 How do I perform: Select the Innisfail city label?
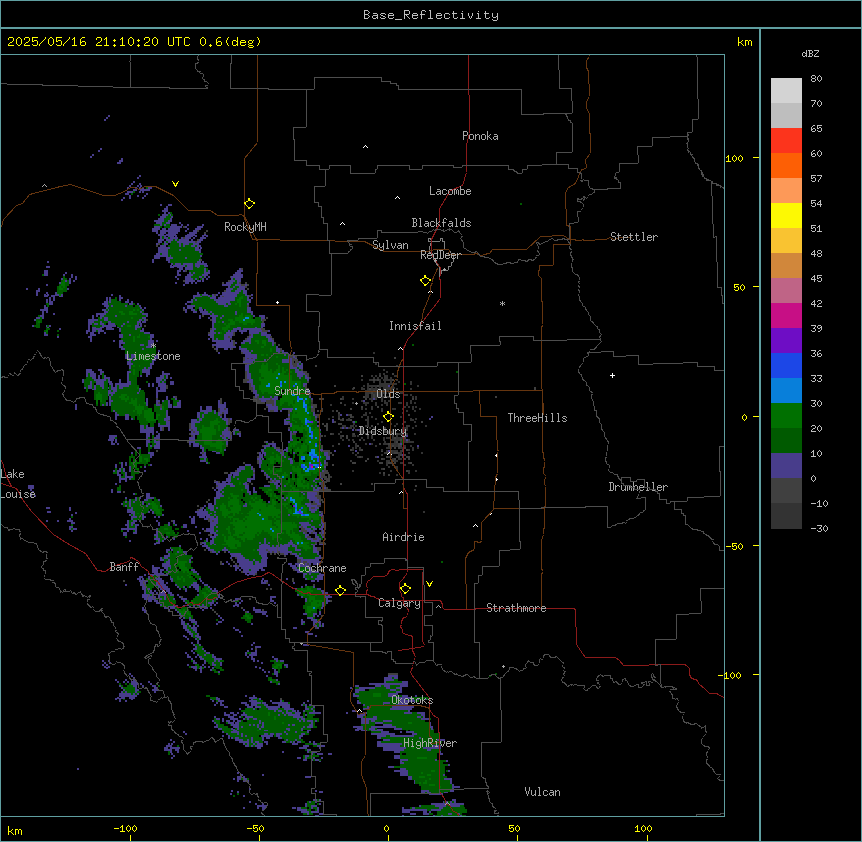click(415, 326)
